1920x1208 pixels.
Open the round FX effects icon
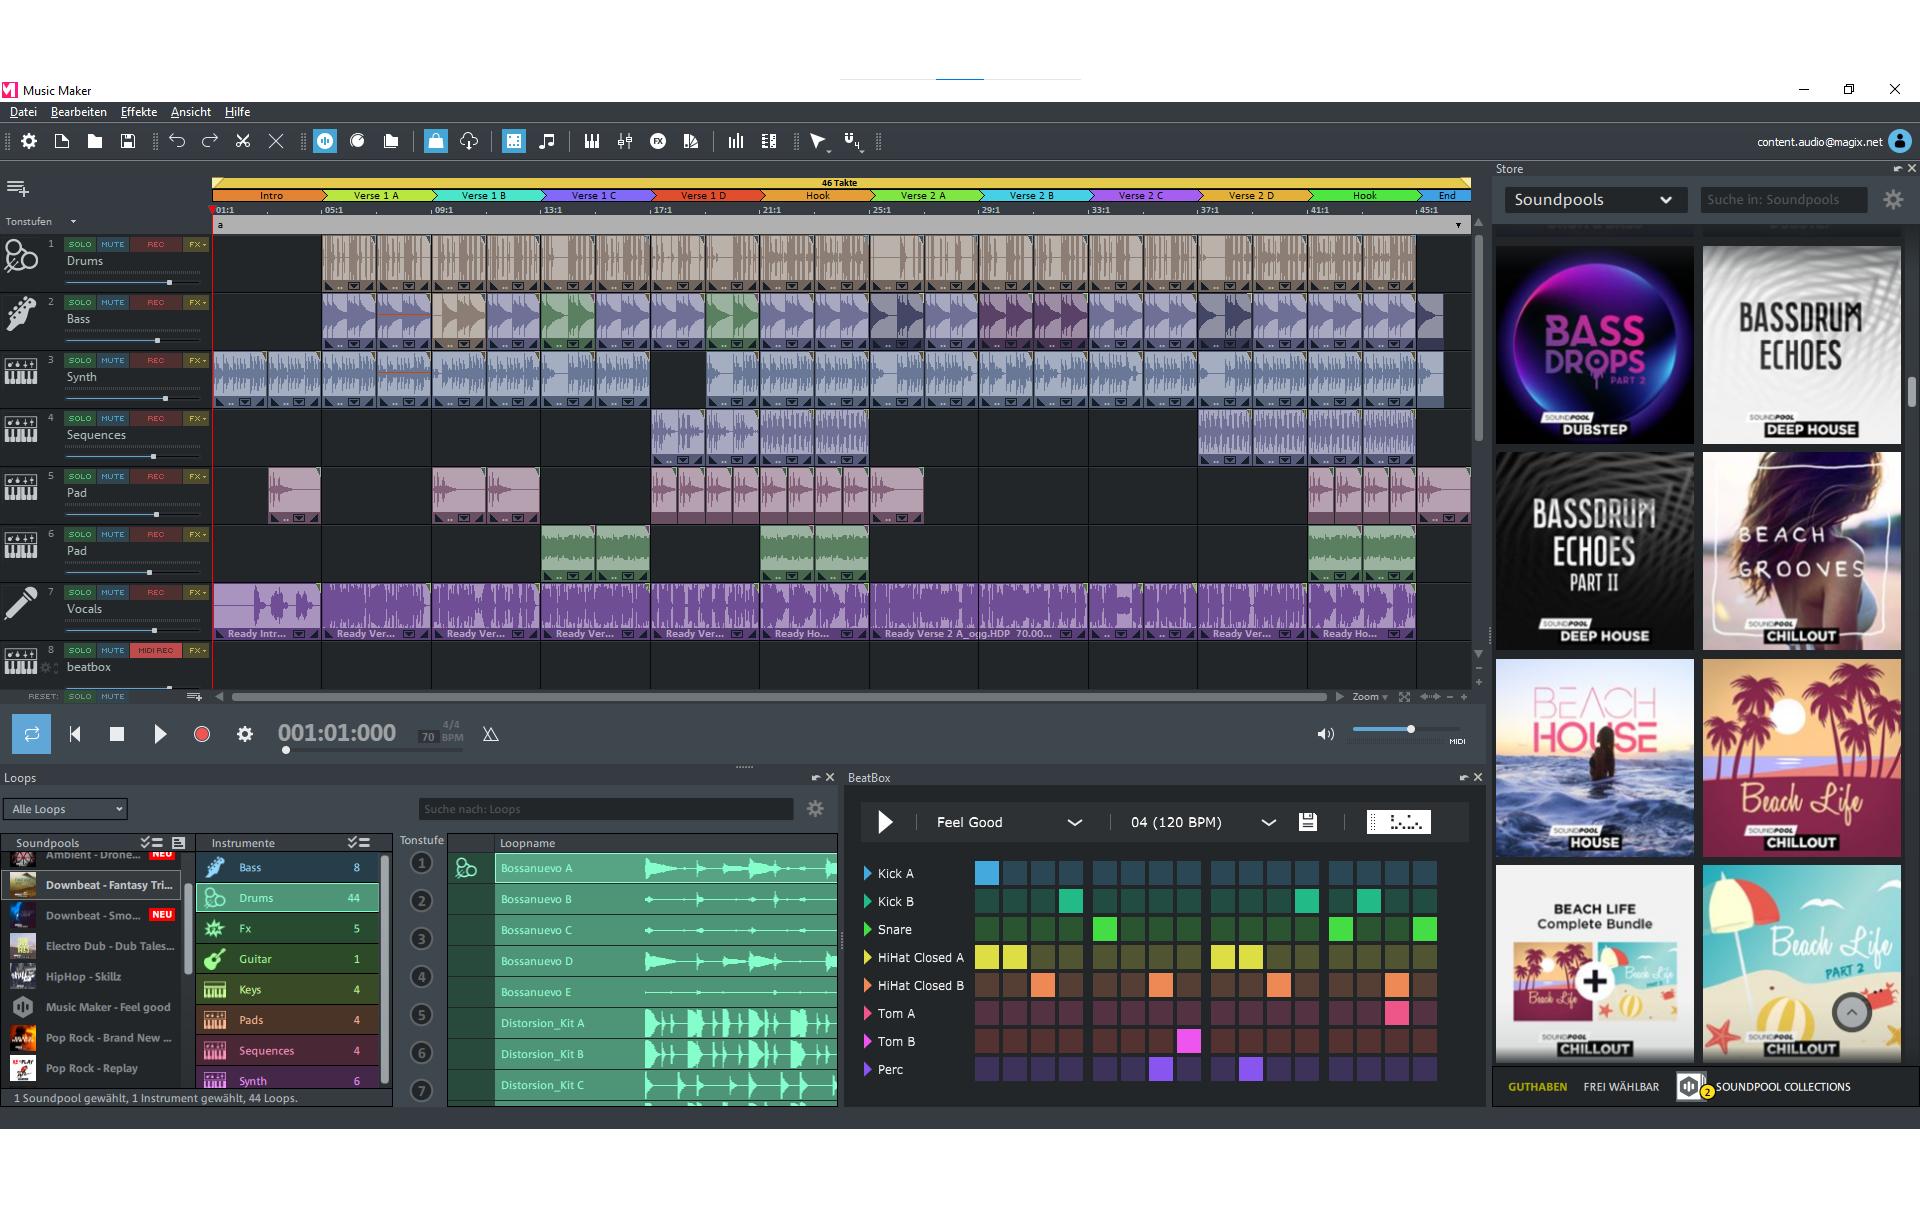[658, 141]
